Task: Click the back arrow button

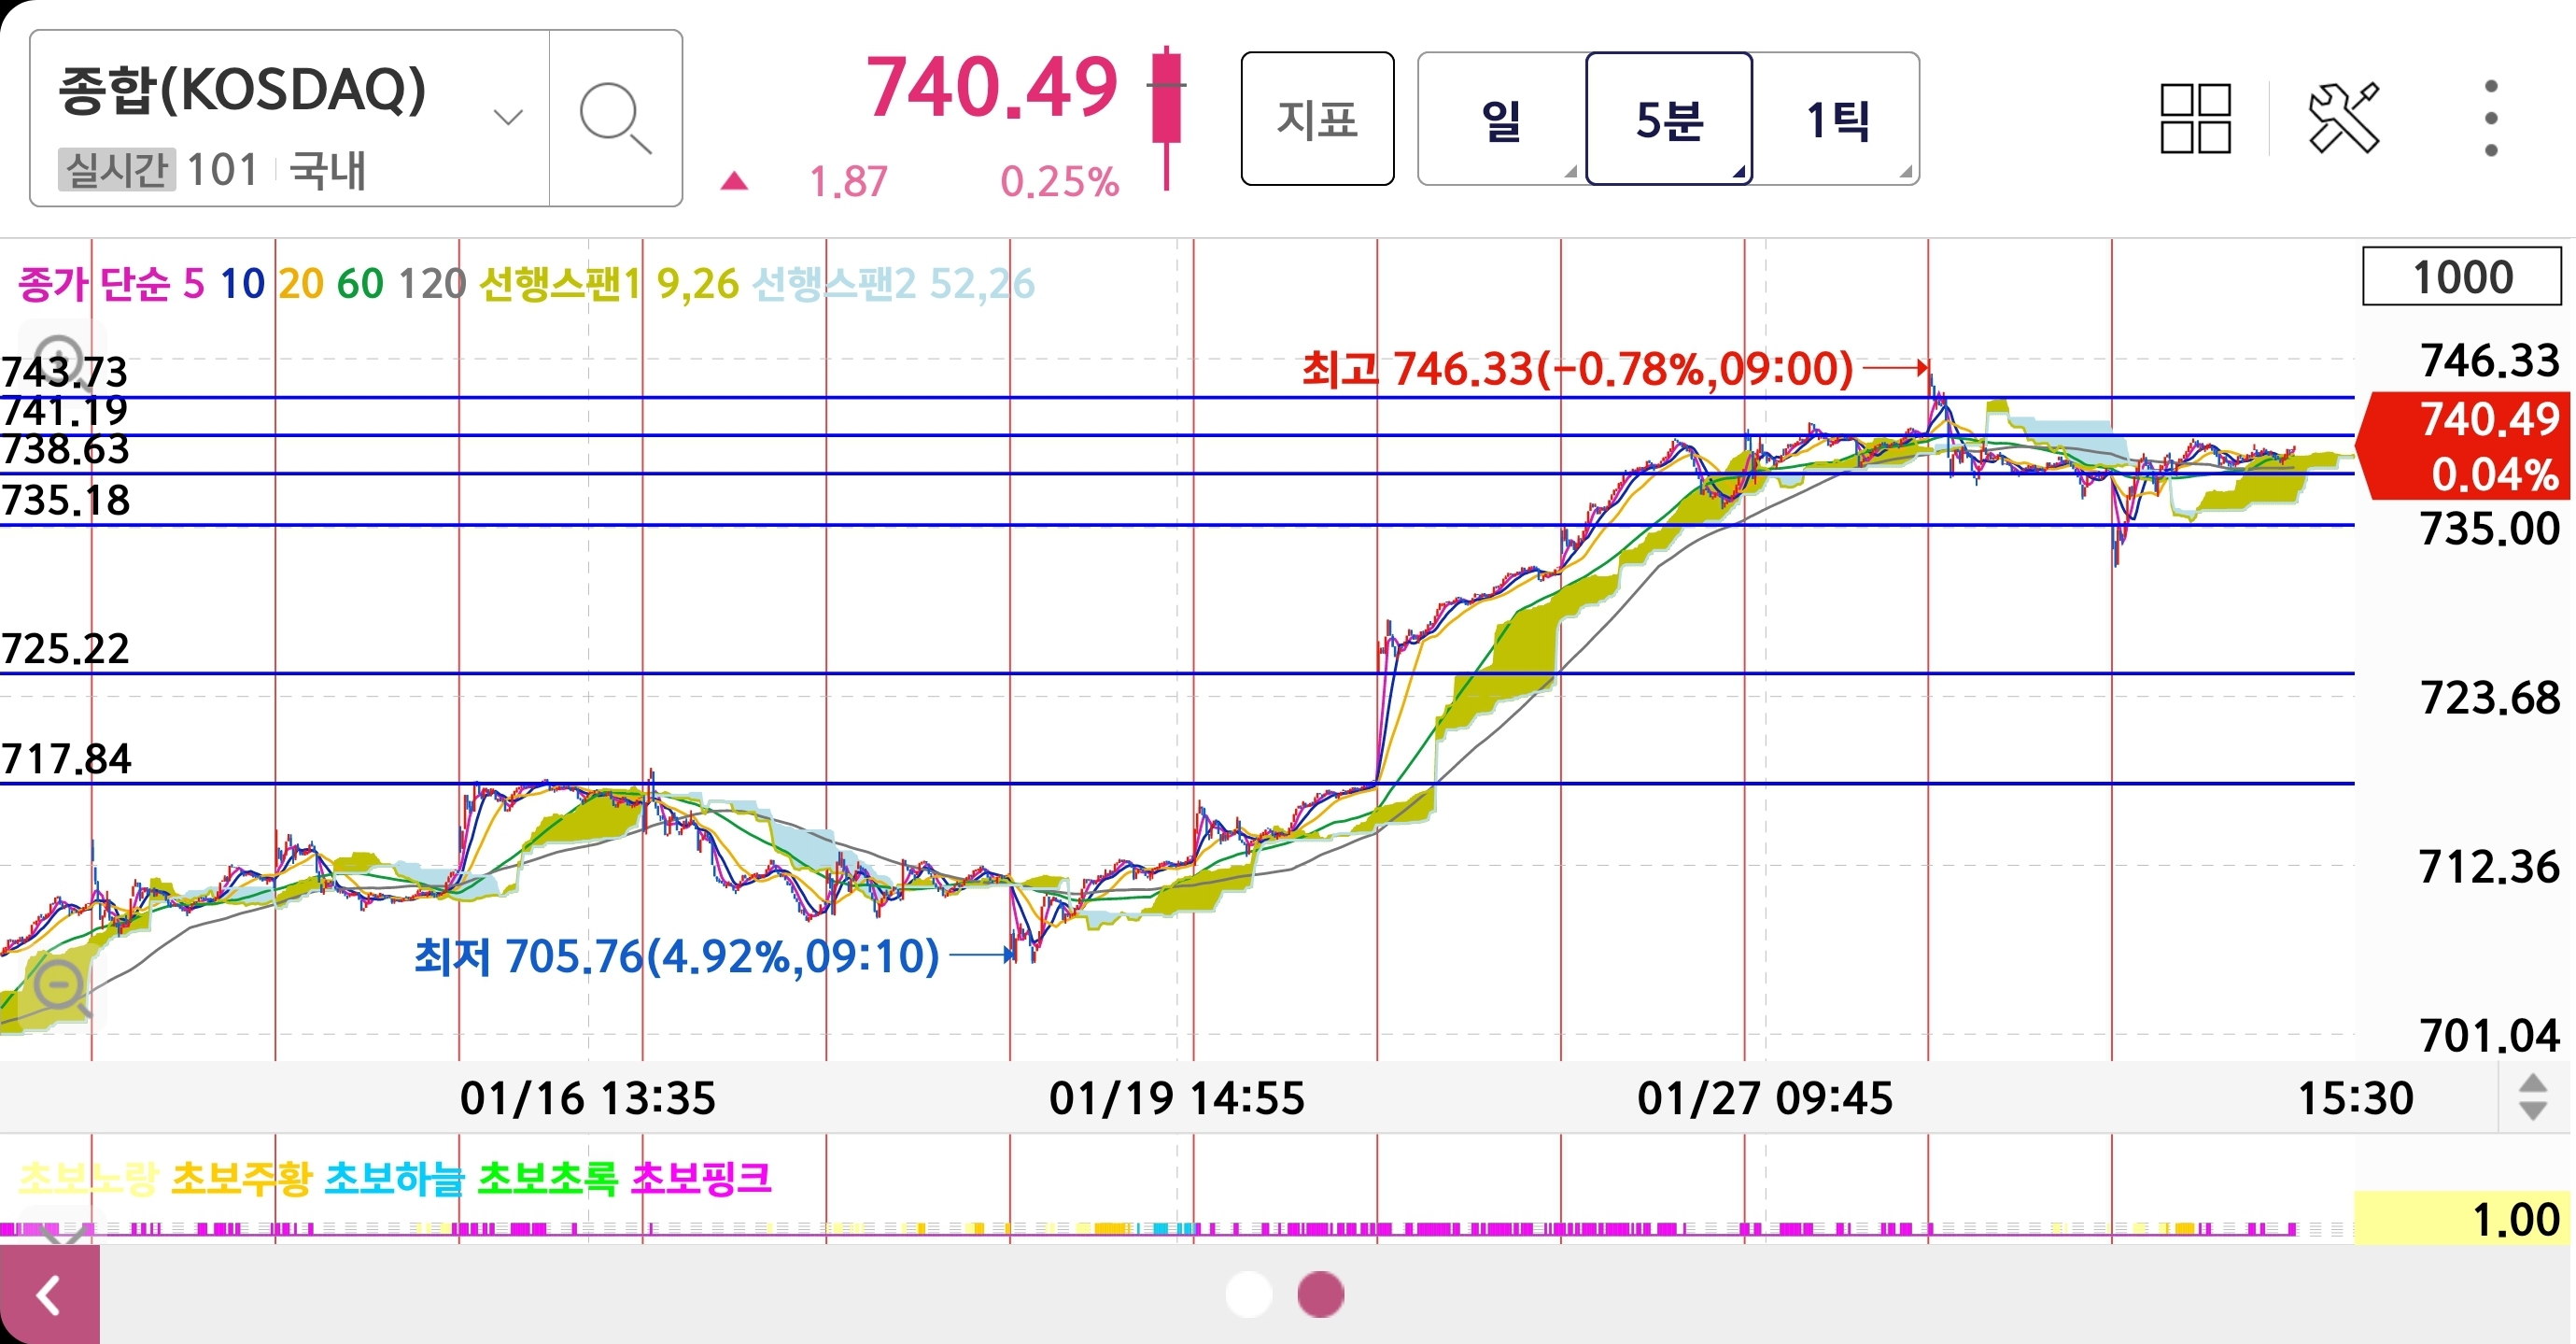Action: [49, 1296]
